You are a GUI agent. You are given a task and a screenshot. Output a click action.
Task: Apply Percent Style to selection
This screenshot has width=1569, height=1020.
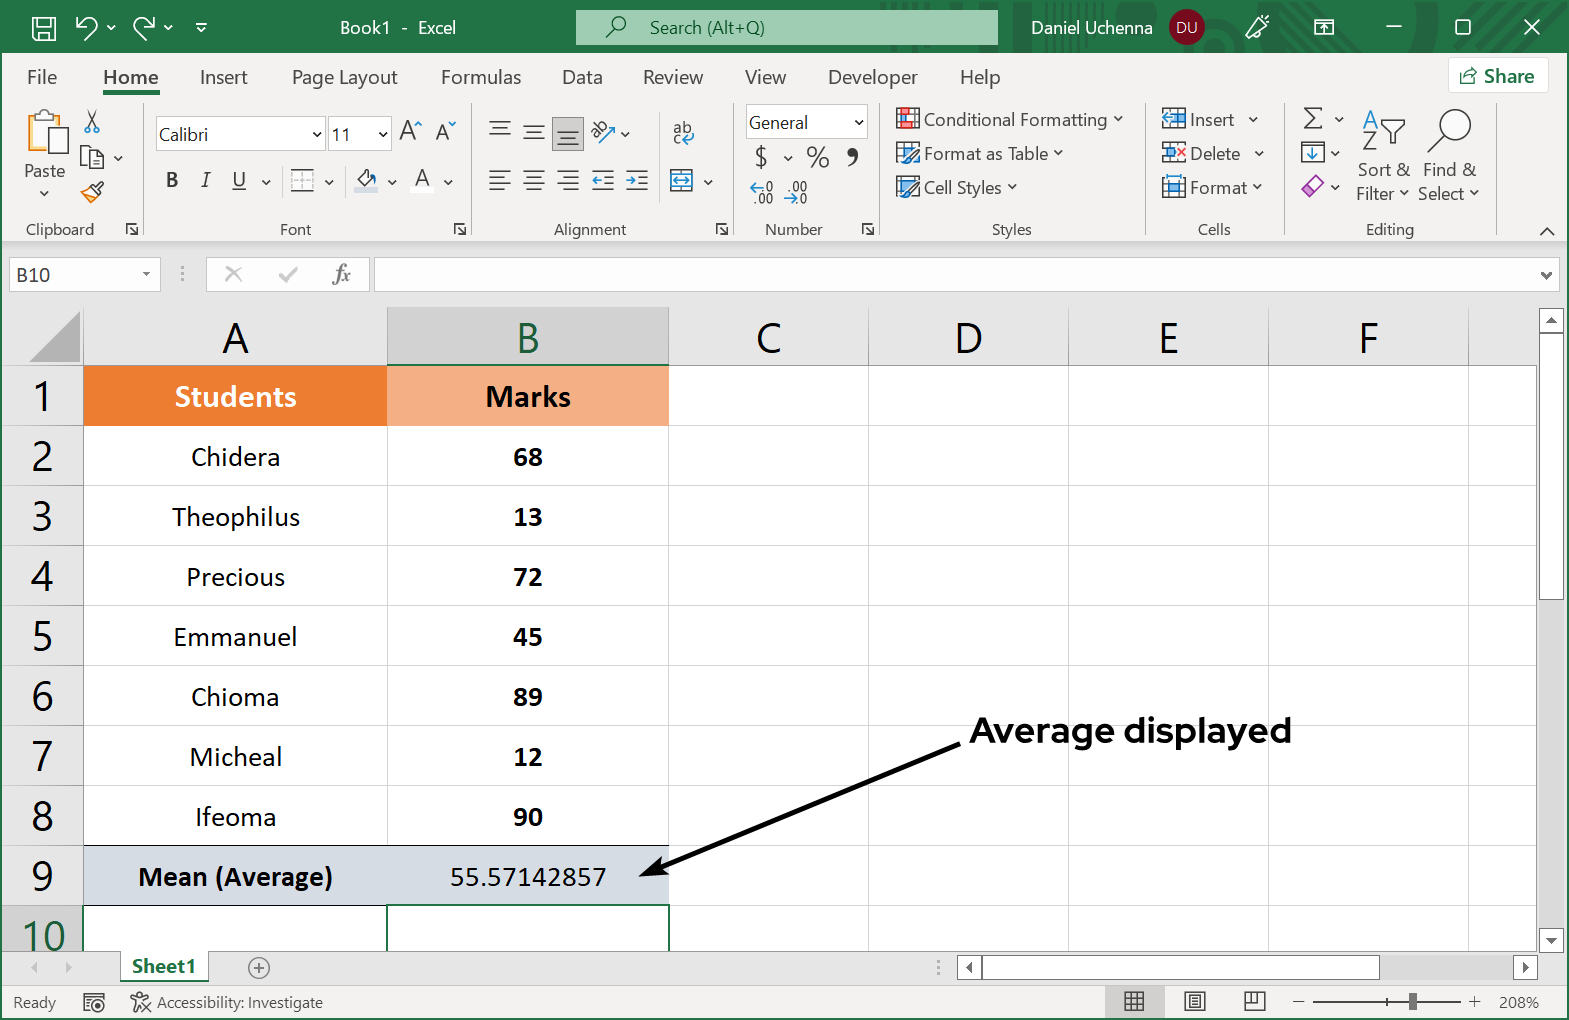coord(817,157)
